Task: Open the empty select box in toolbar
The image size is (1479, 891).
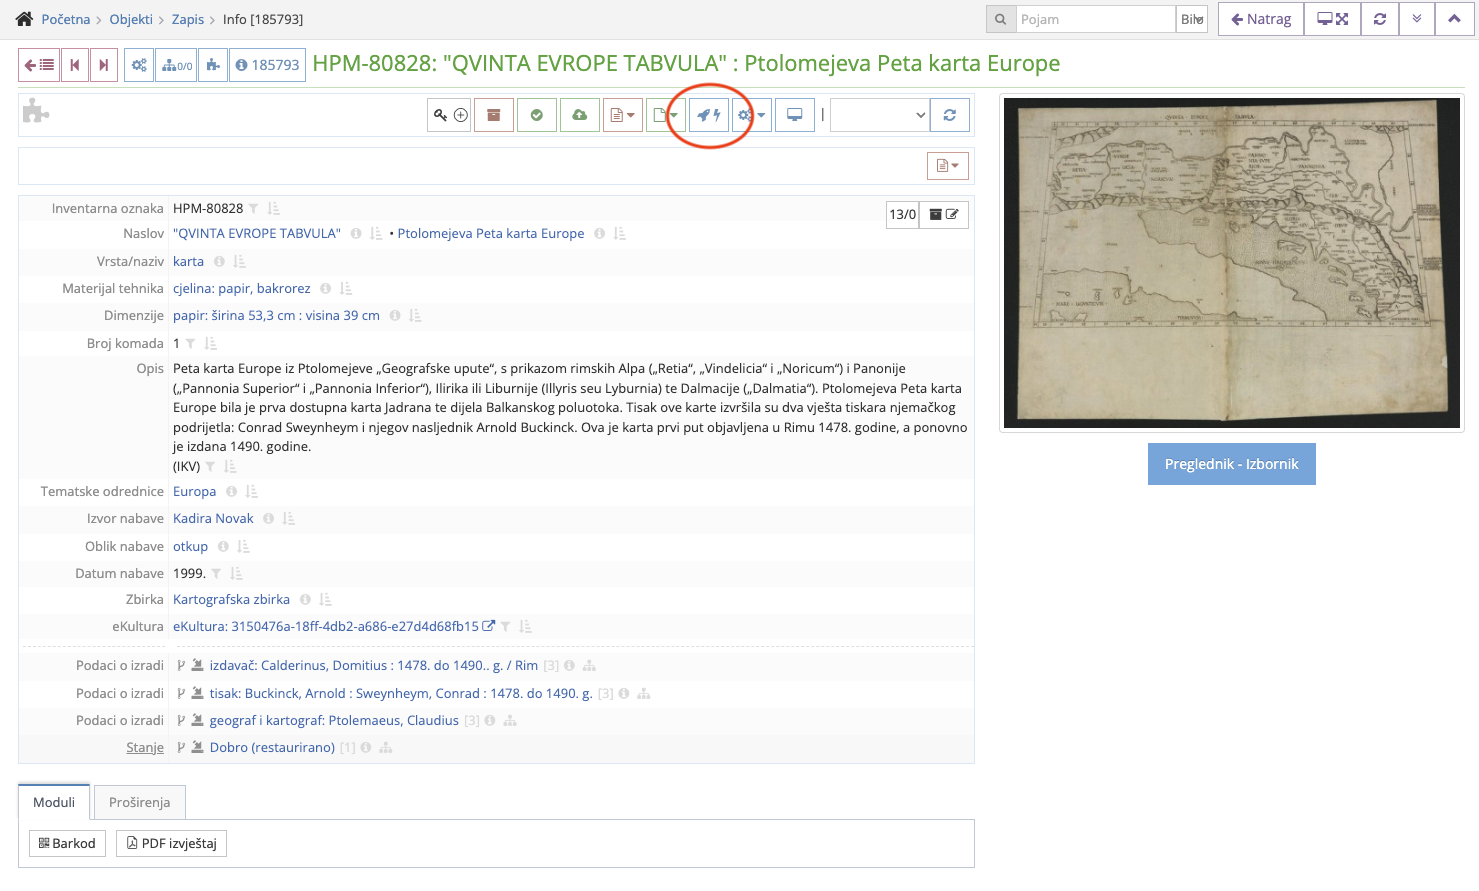Action: point(880,115)
